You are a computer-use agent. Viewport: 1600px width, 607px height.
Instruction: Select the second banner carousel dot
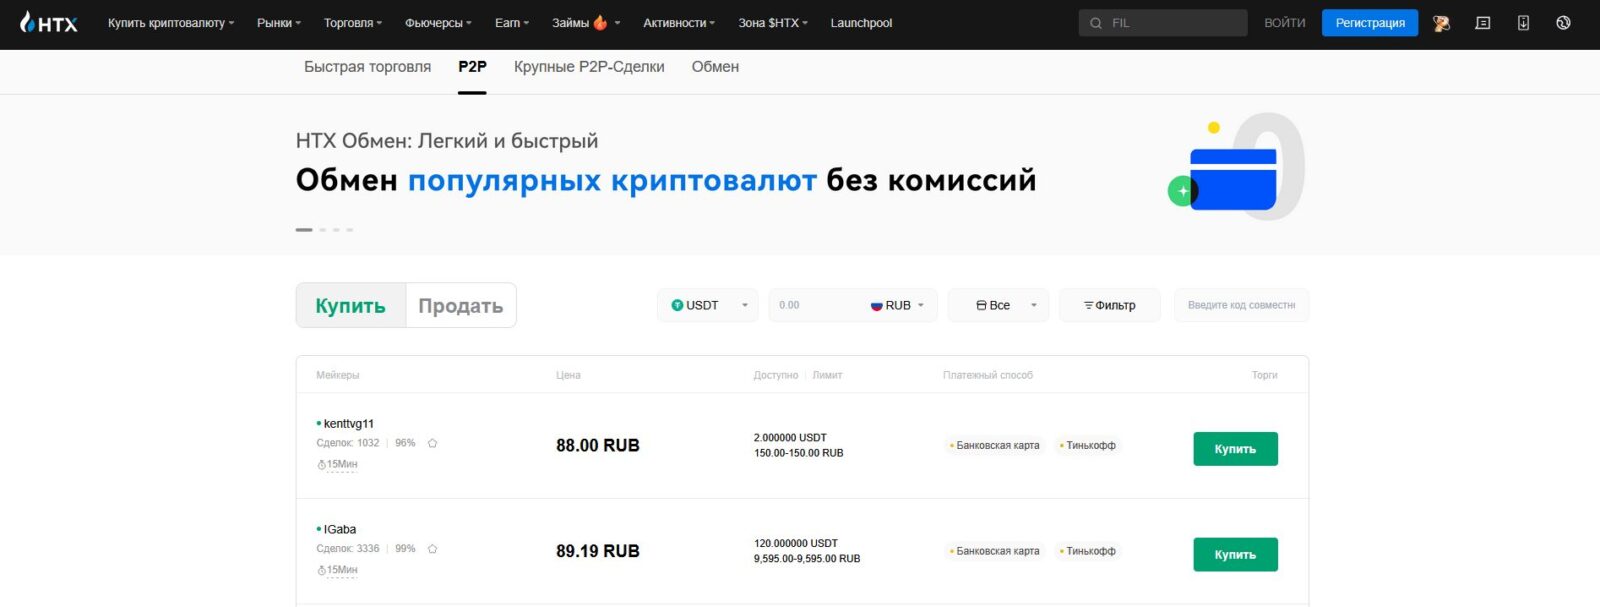[x=323, y=230]
